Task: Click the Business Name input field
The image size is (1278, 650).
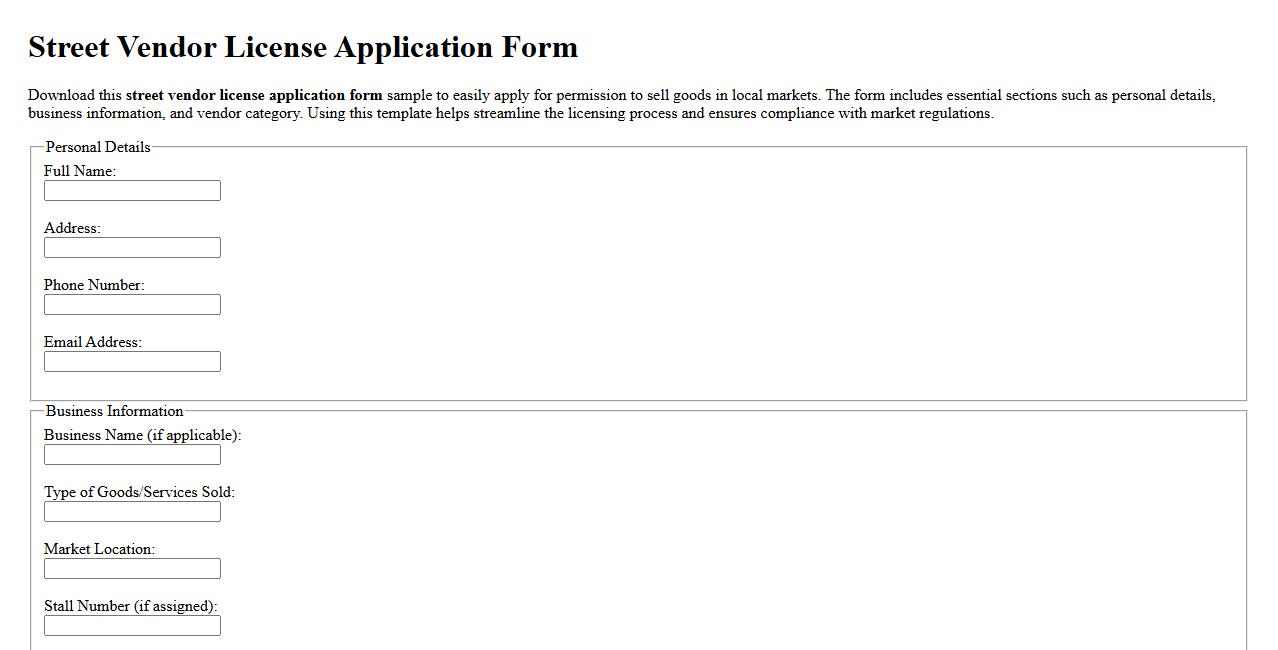Action: [131, 454]
